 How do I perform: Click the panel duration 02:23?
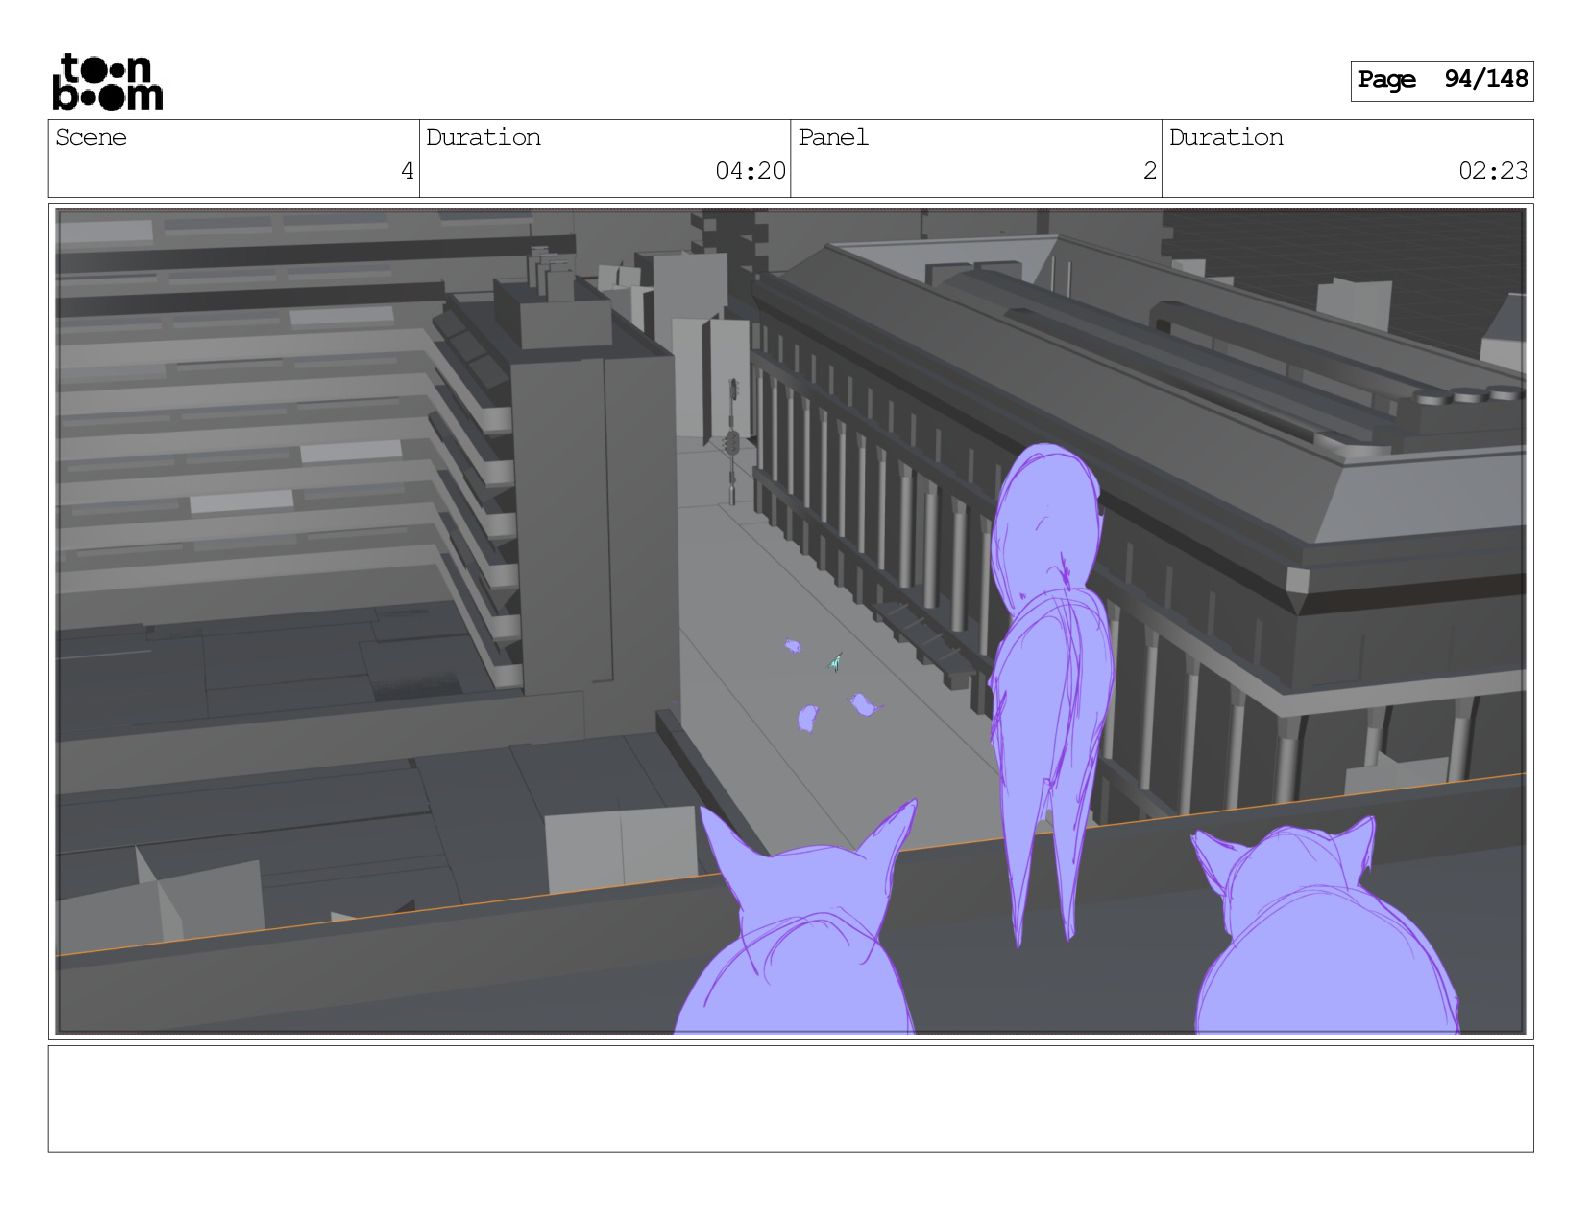tap(1493, 171)
